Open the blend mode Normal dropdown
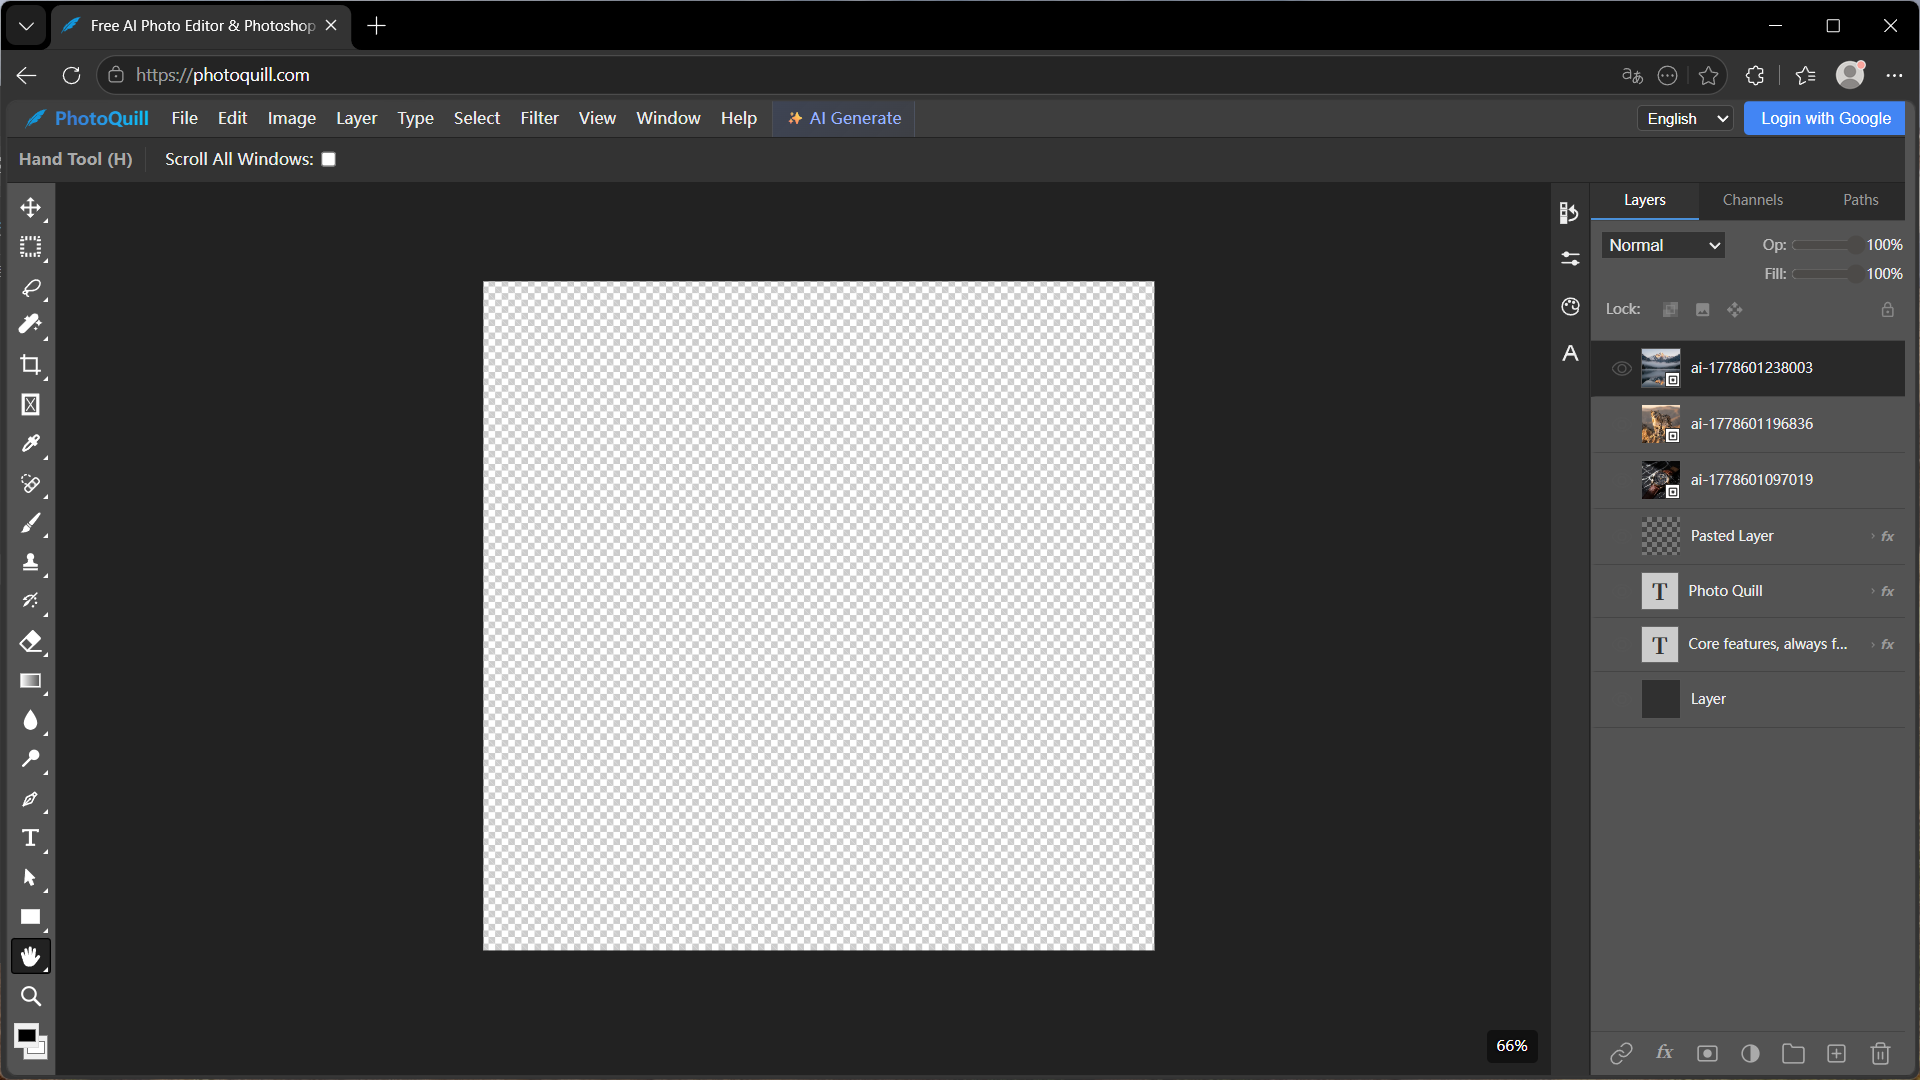 [x=1663, y=245]
